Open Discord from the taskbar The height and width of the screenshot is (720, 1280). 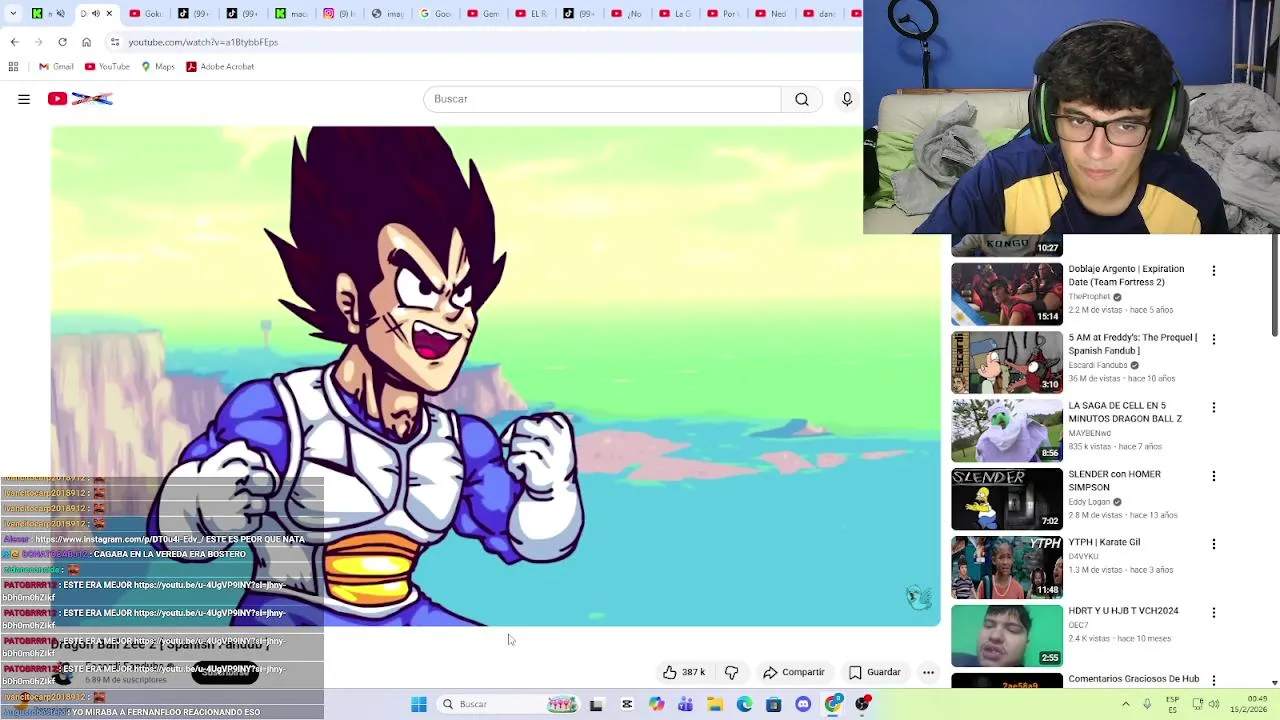tap(803, 705)
